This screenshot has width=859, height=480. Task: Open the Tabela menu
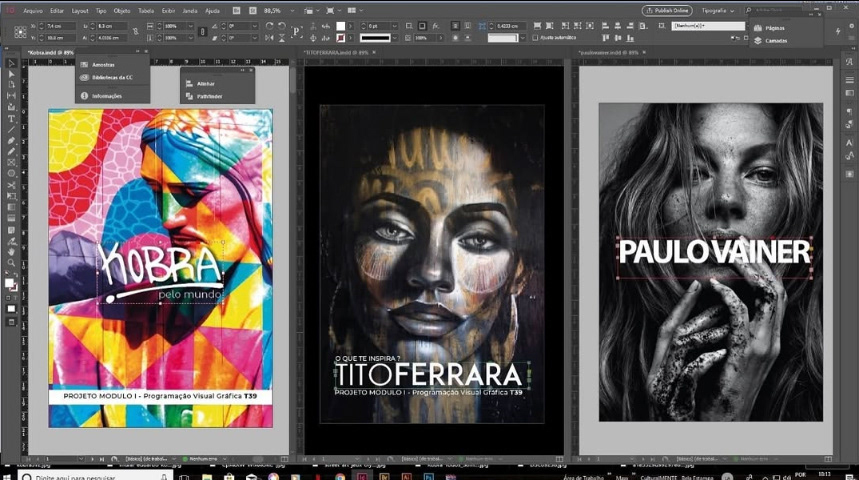[x=146, y=10]
